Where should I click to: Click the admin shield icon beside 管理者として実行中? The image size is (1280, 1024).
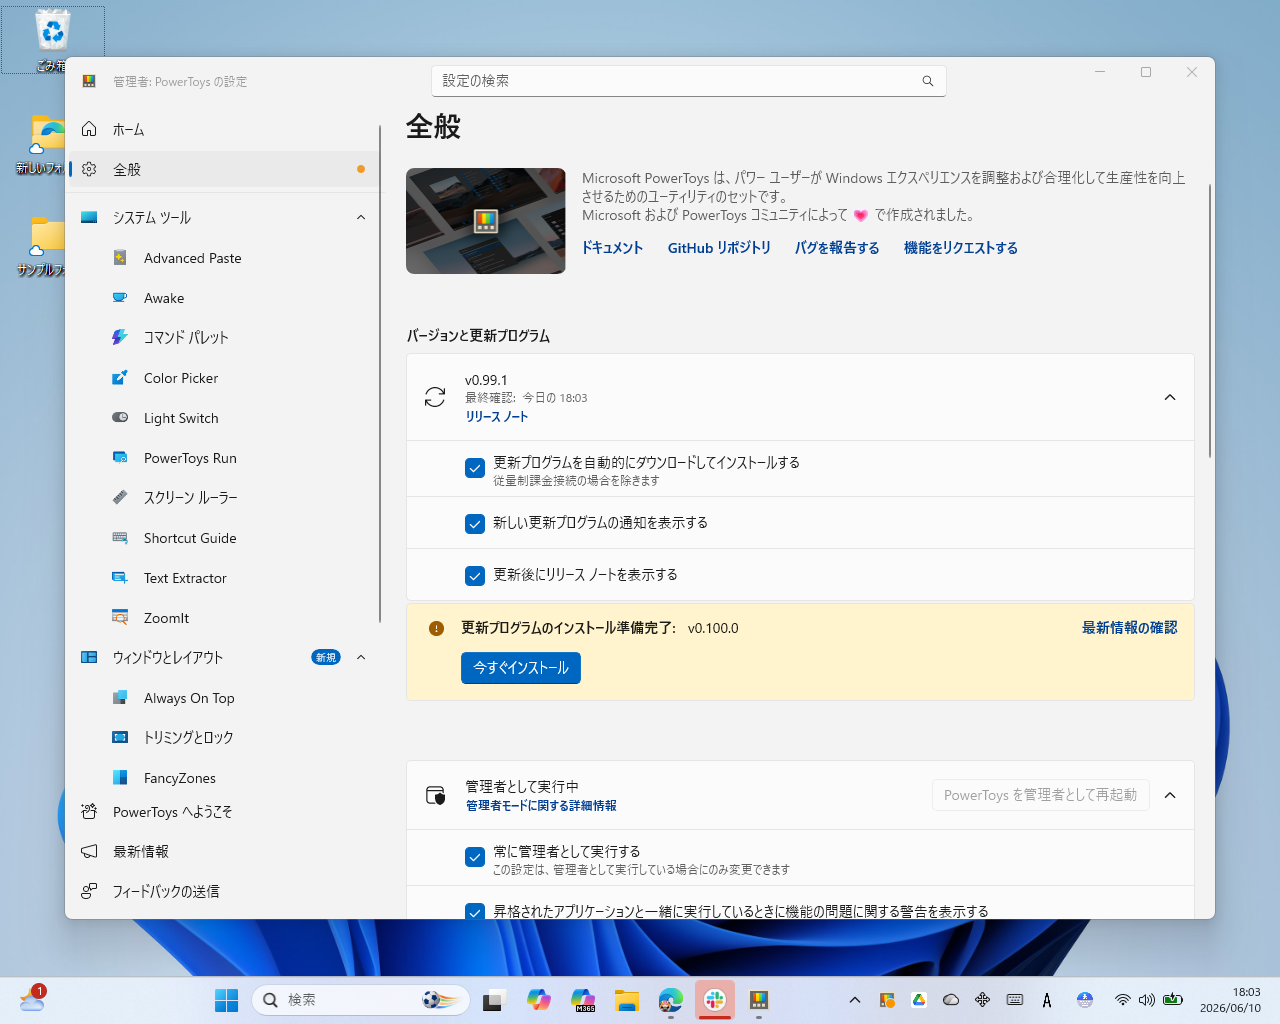(435, 795)
